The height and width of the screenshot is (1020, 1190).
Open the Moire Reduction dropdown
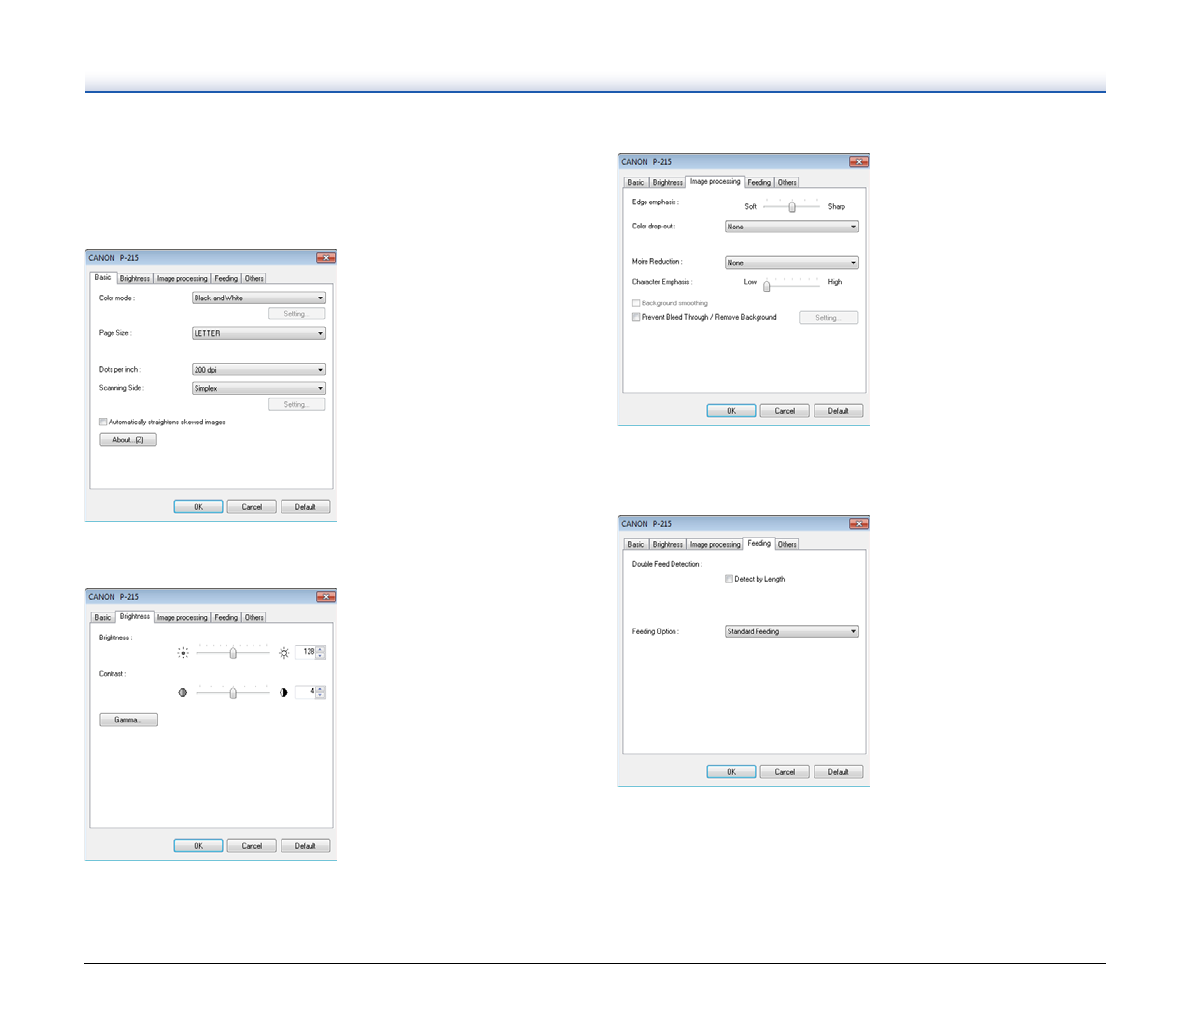(792, 263)
